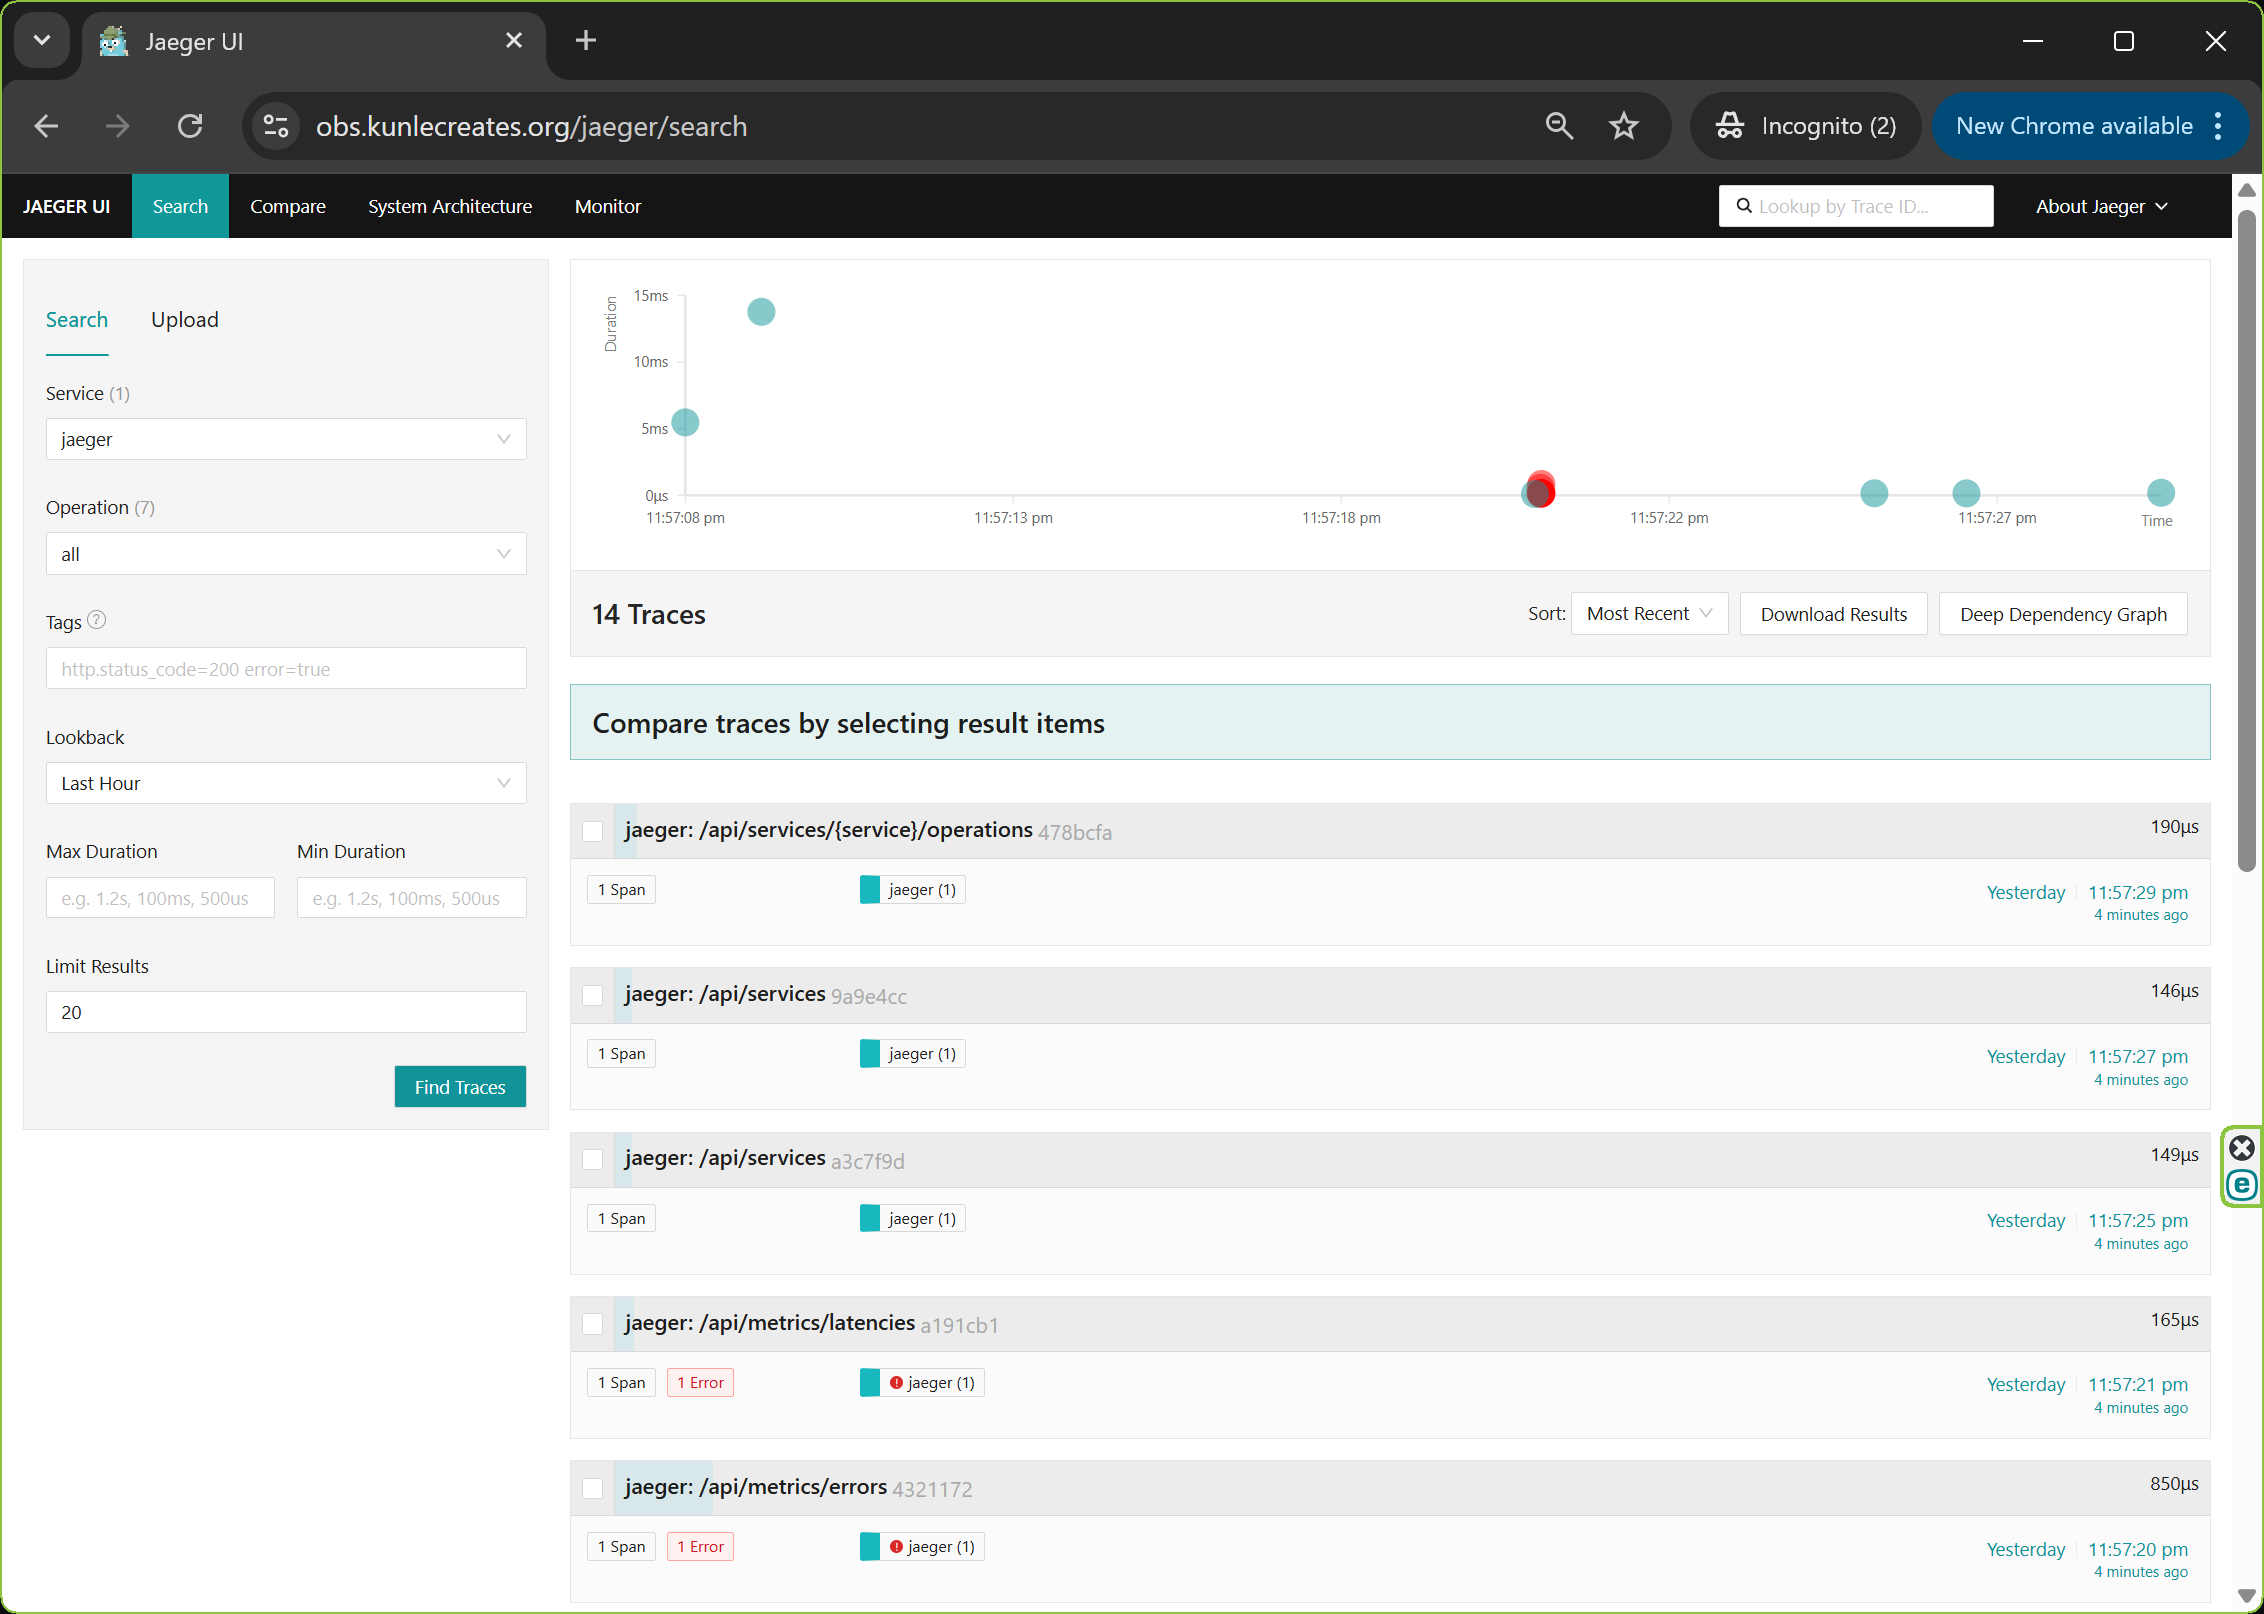Click the browser back arrow
The image size is (2264, 1614).
pos(46,126)
